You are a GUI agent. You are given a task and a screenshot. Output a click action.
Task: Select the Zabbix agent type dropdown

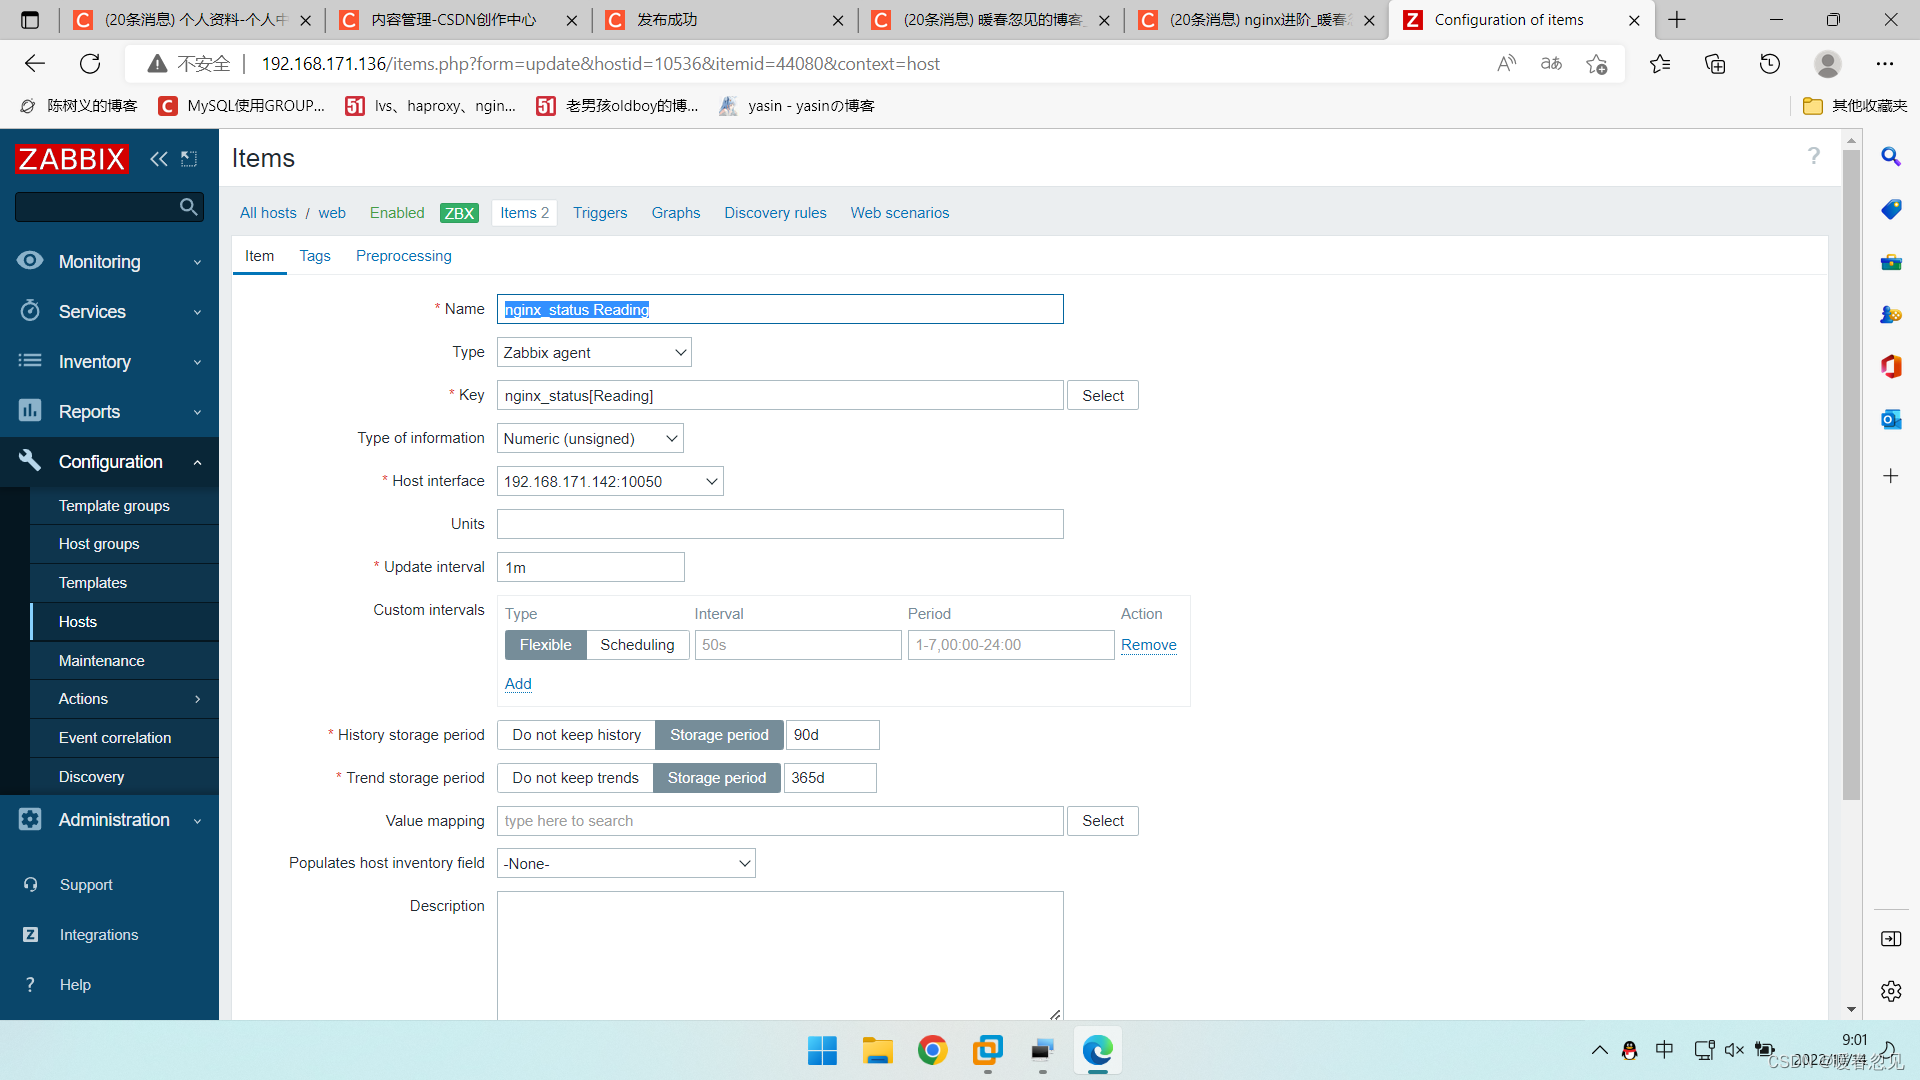595,352
